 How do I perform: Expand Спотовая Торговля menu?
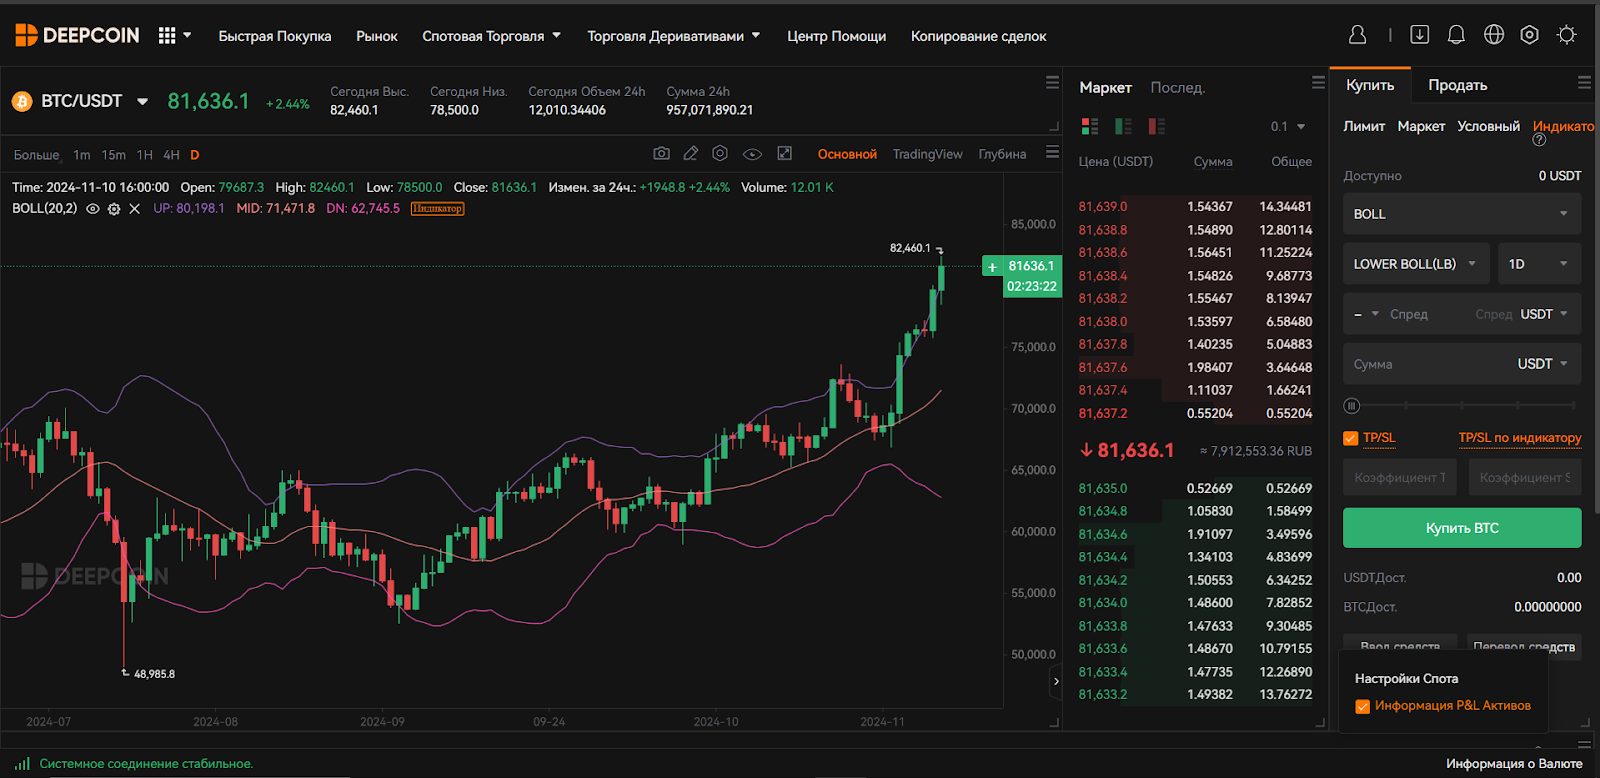tap(491, 36)
